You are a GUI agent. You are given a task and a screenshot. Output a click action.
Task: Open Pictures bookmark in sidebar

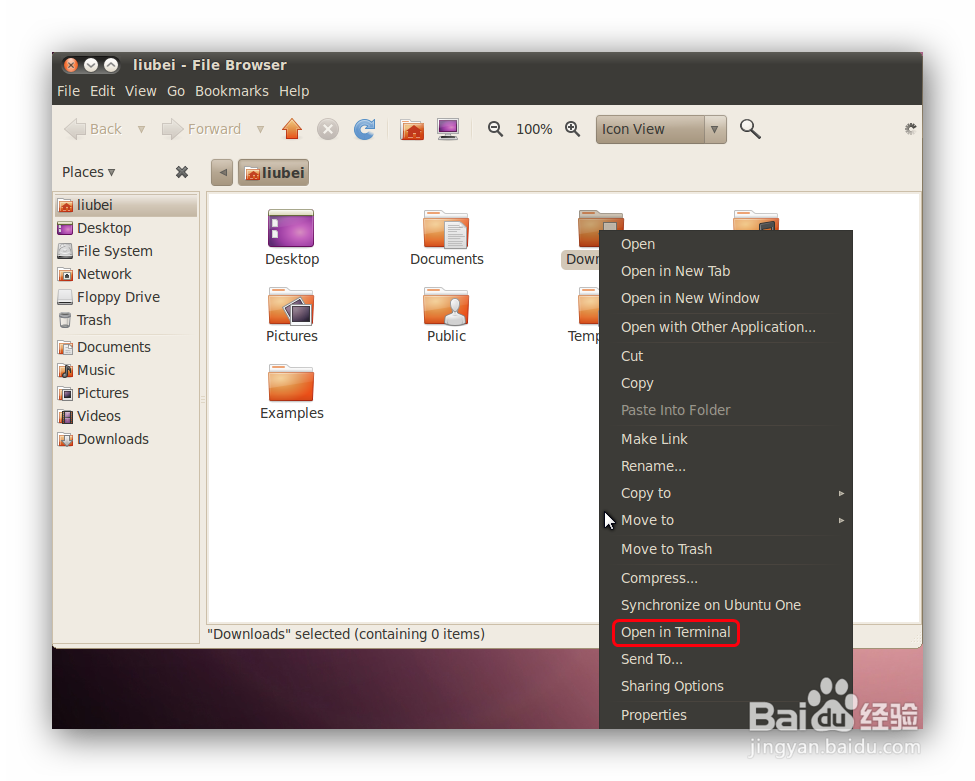pyautogui.click(x=126, y=393)
